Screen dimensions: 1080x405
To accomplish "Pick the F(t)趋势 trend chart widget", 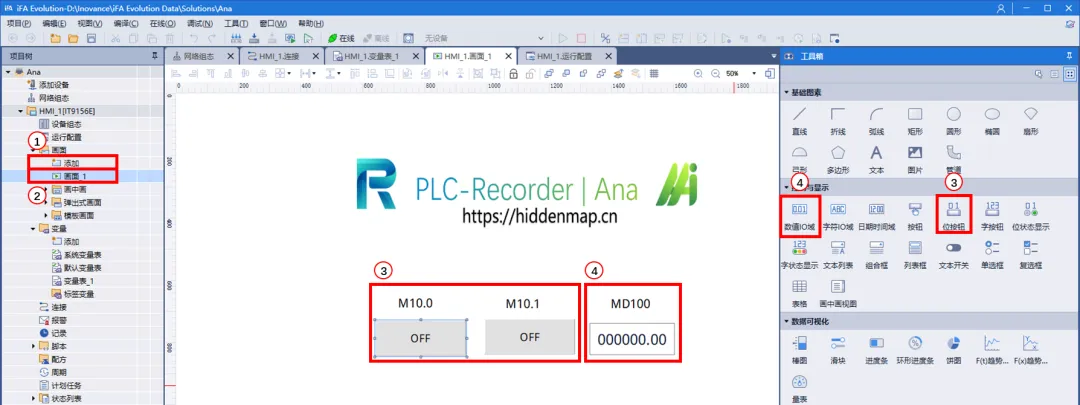I will tap(992, 349).
